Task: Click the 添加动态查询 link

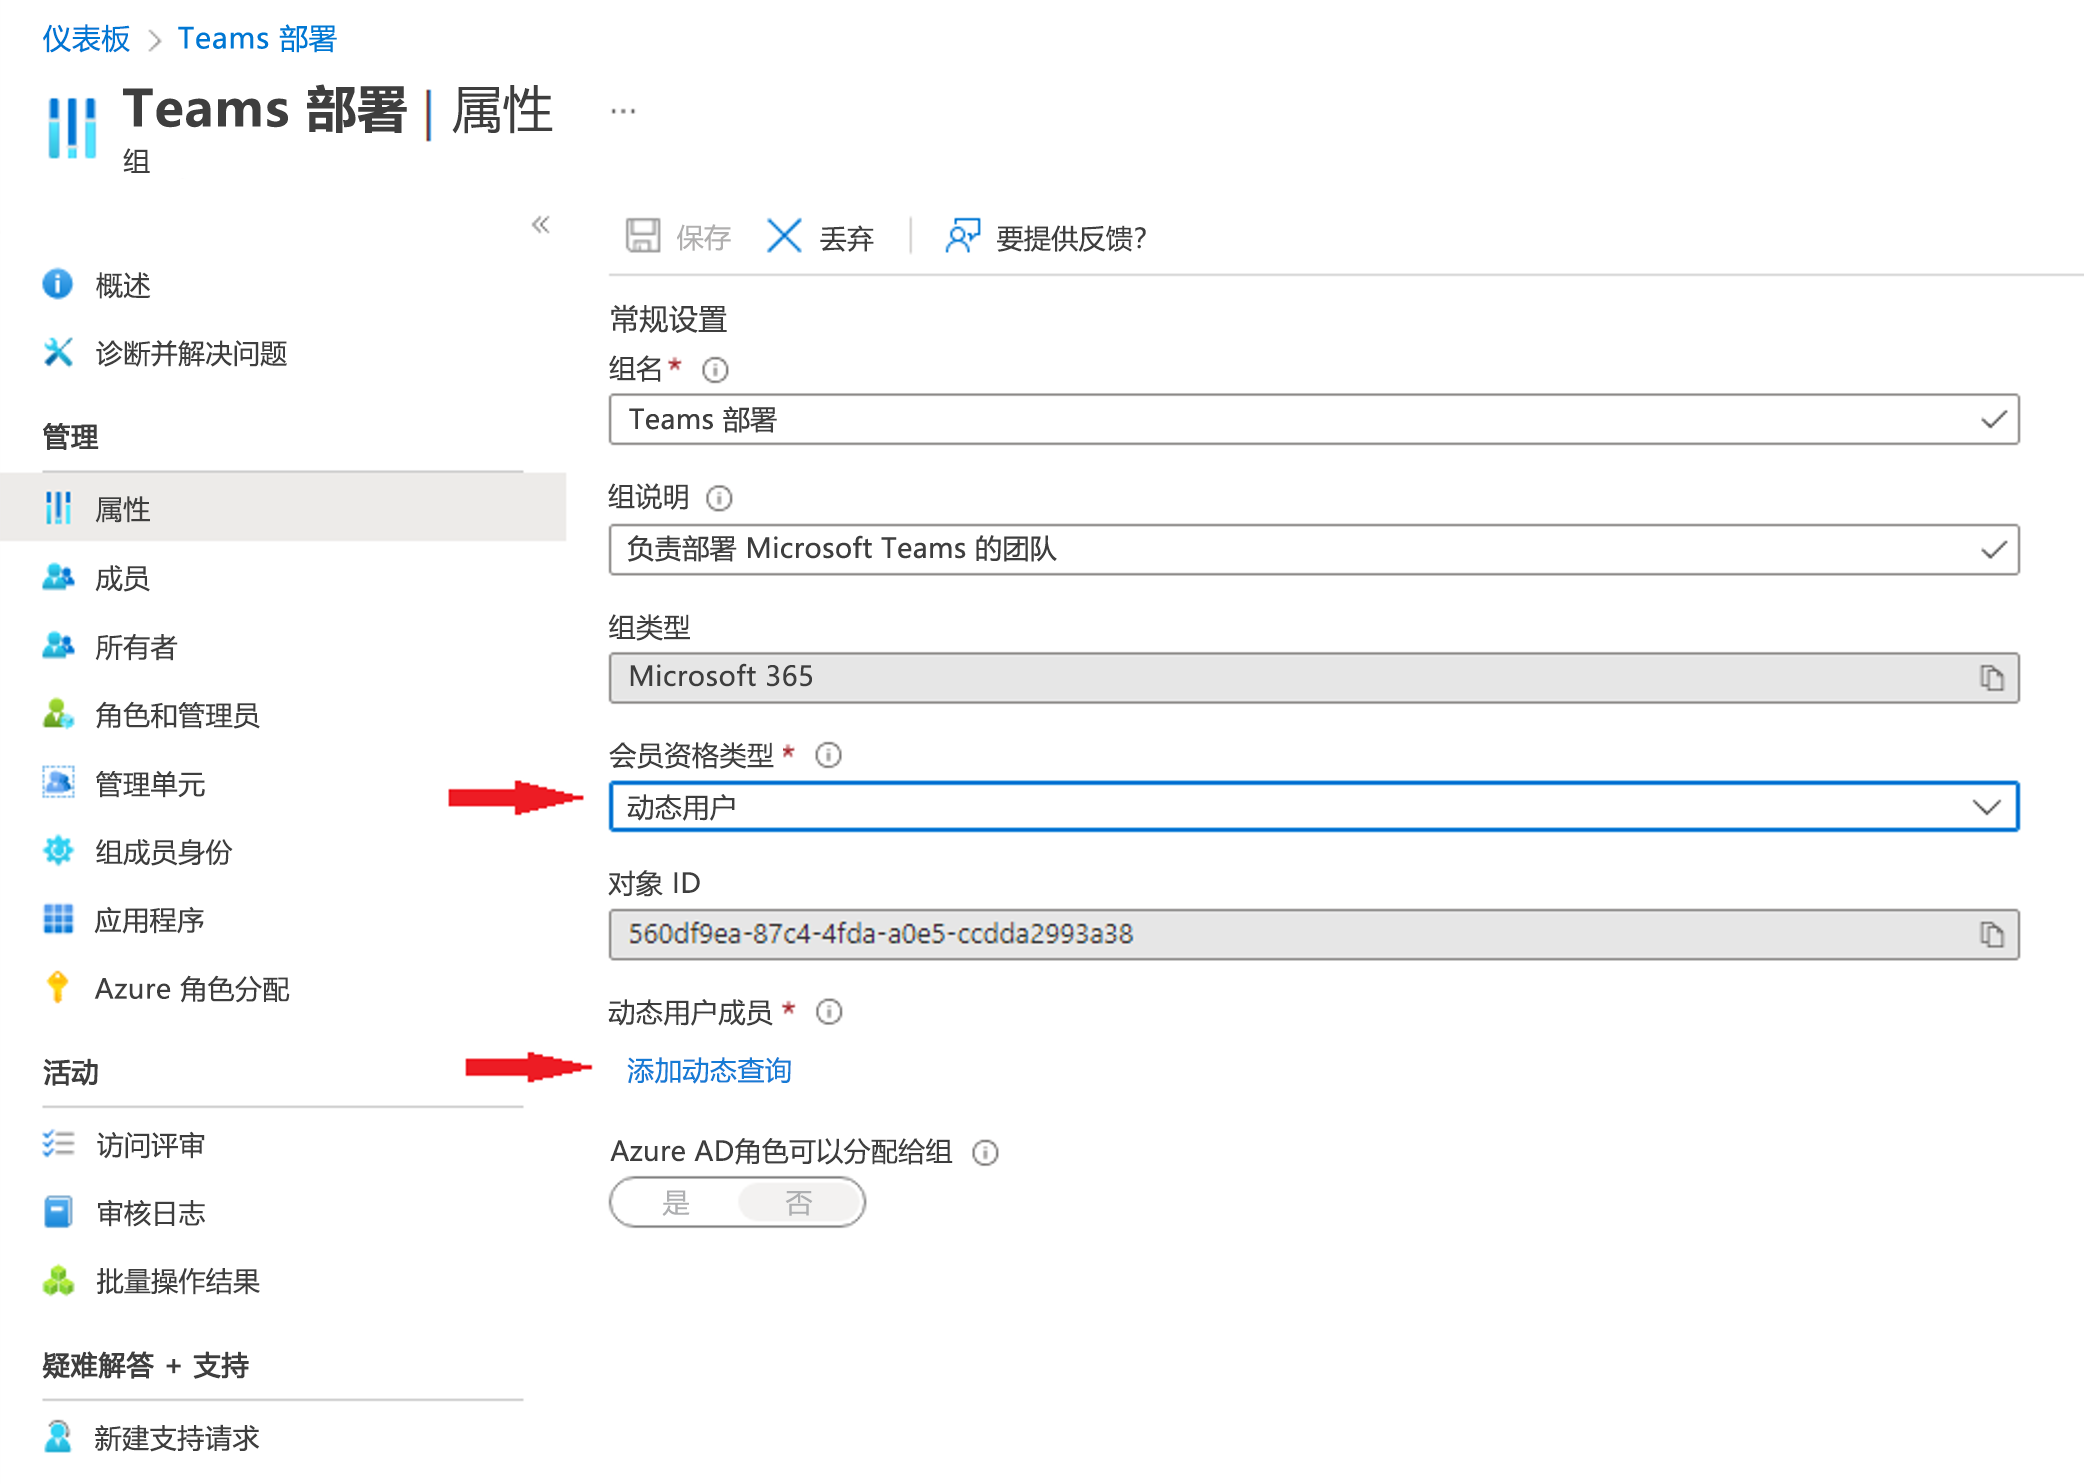Action: click(709, 1071)
